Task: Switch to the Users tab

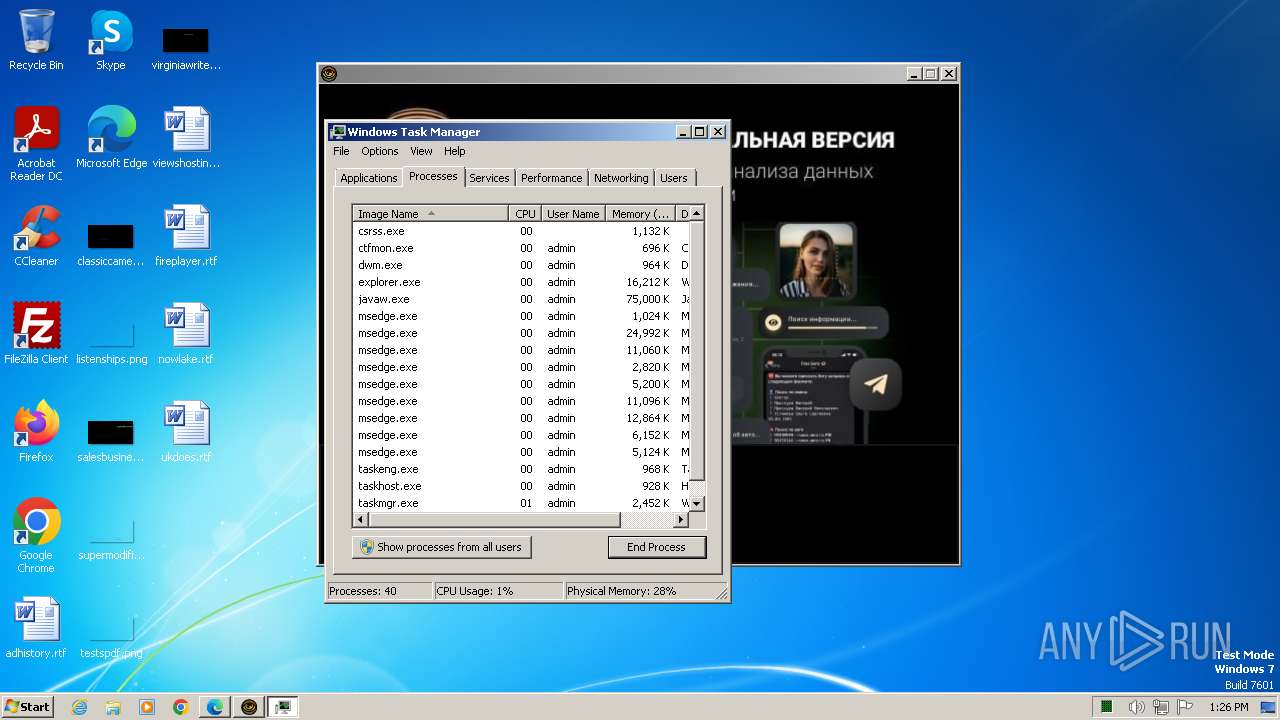Action: coord(674,178)
